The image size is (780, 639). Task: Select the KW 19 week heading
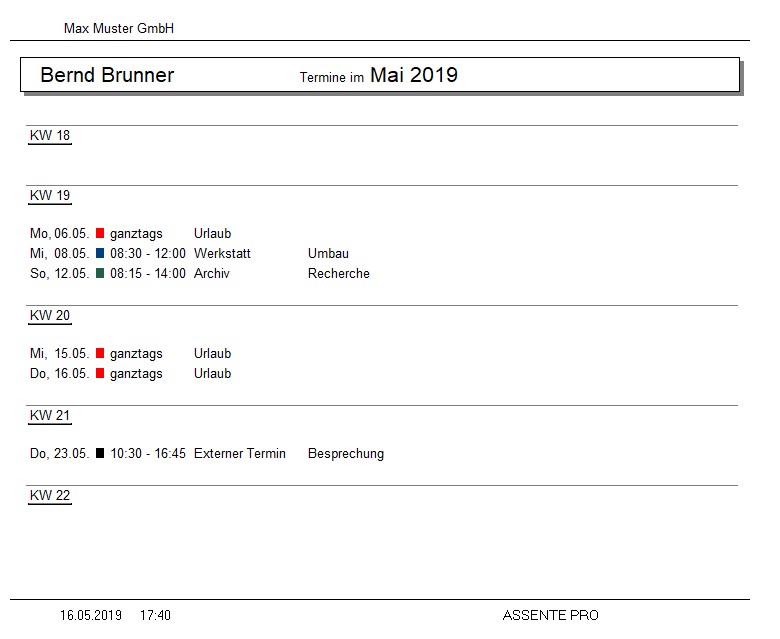coord(50,195)
